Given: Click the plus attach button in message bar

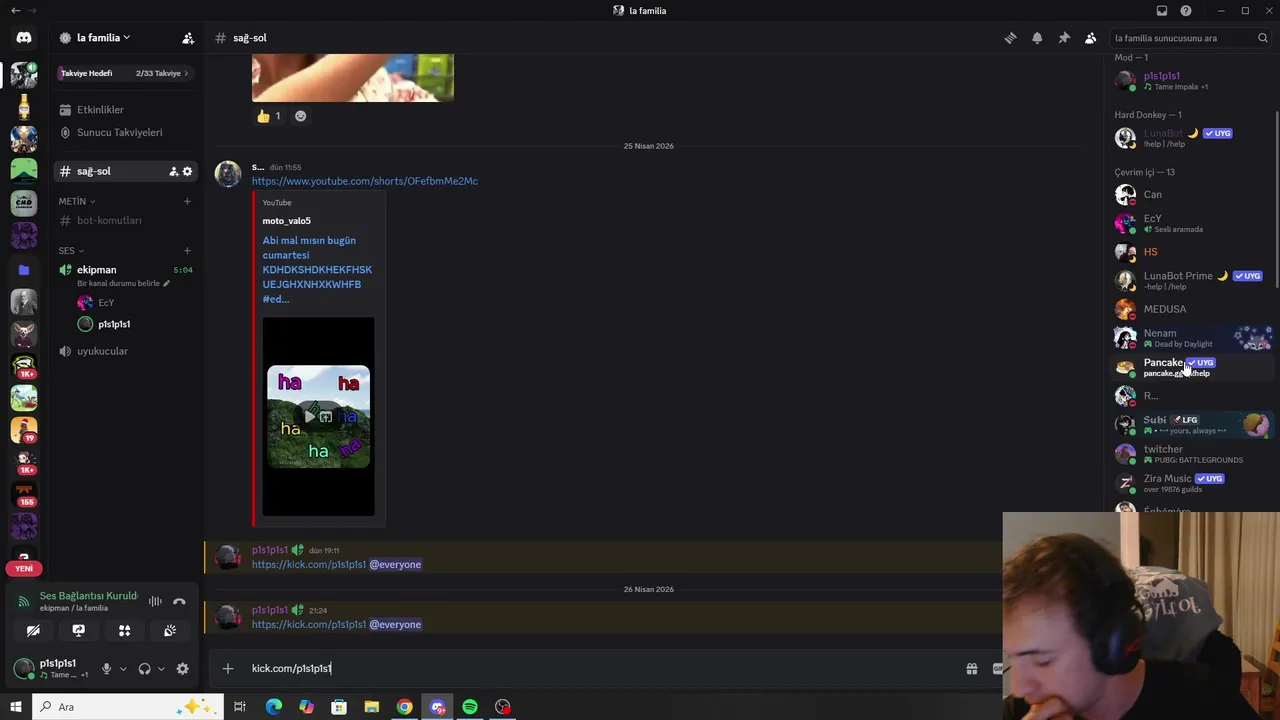Looking at the screenshot, I should 228,668.
